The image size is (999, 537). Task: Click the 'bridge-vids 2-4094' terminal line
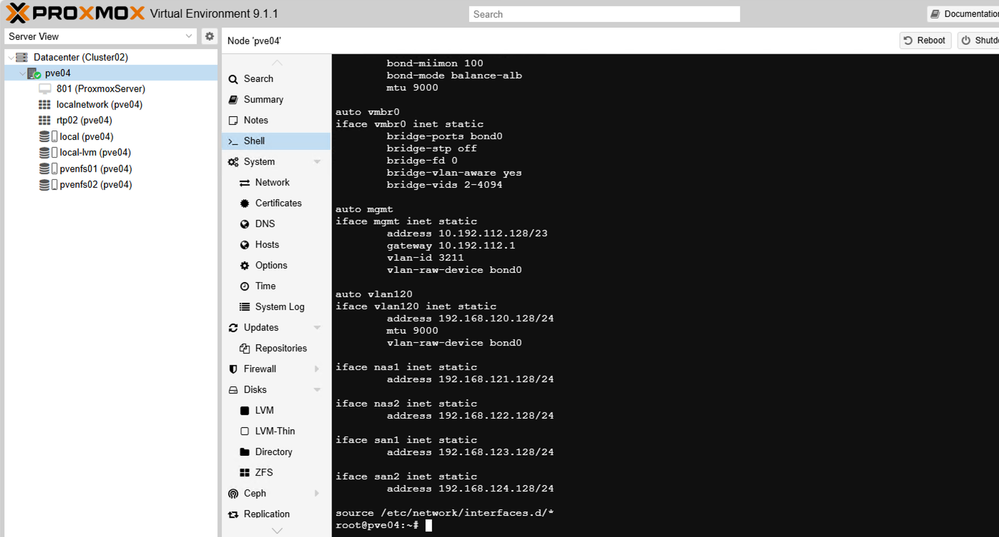[444, 185]
